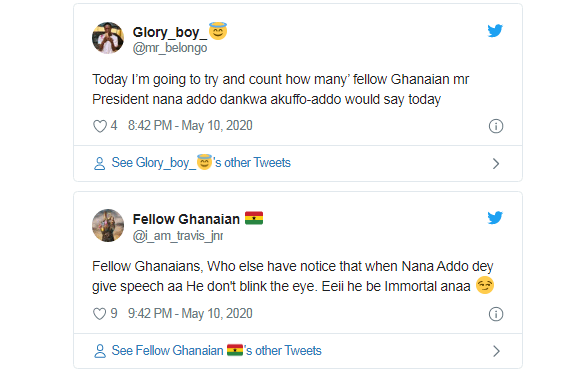This screenshot has width=588, height=370.
Task: Click the Twitter bird icon on Fellow Ghanaian tweet
Action: click(495, 218)
